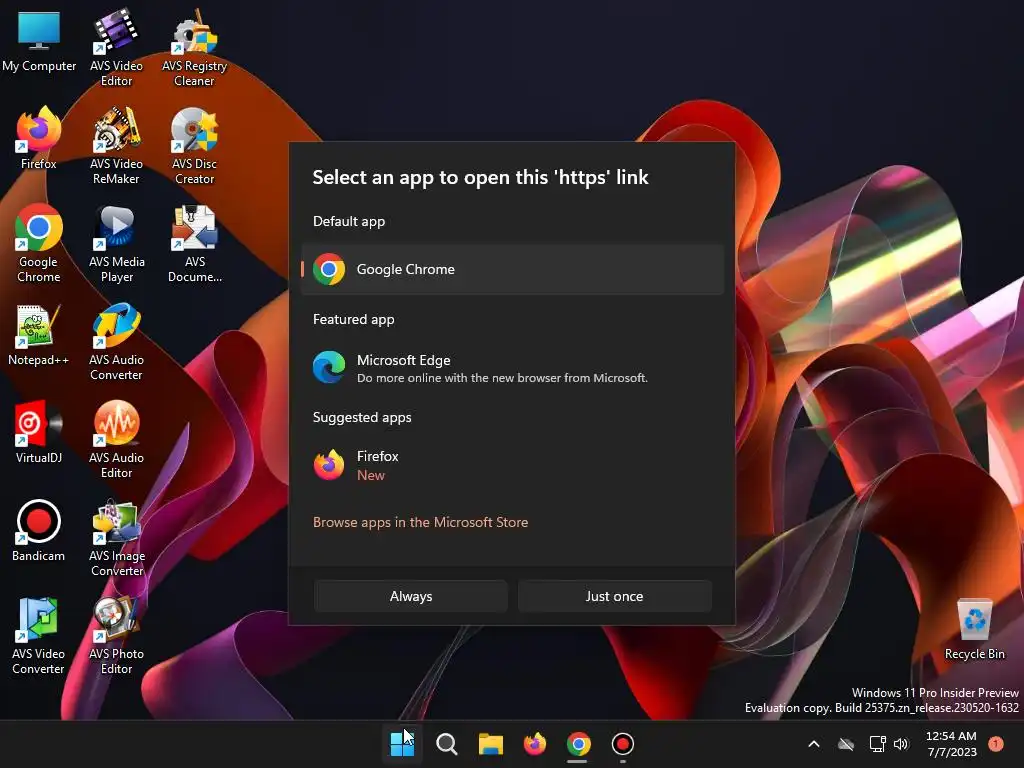Click the Firefox desktop shortcut

(x=39, y=138)
